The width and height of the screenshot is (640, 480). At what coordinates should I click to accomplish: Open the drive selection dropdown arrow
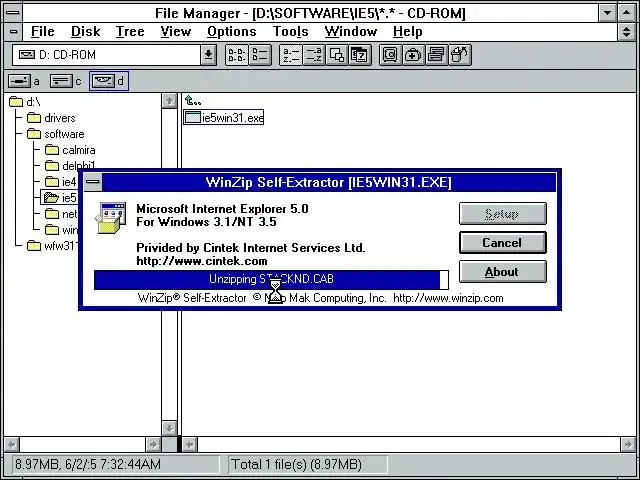pyautogui.click(x=208, y=55)
